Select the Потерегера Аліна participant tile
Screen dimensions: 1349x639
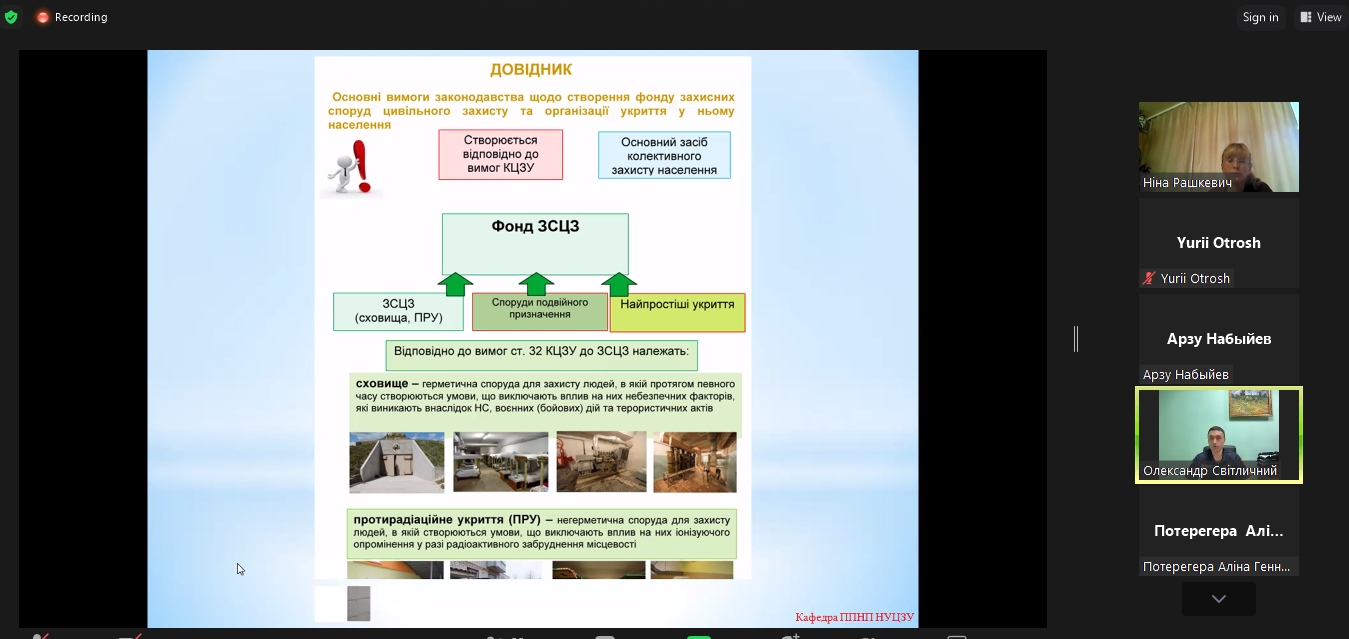(1218, 531)
